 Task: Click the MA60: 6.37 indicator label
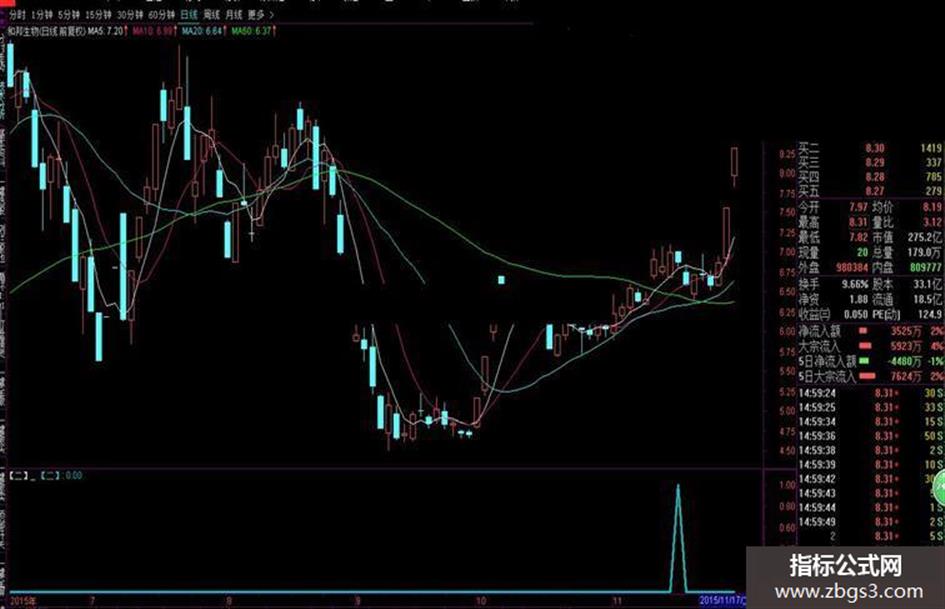(x=253, y=31)
